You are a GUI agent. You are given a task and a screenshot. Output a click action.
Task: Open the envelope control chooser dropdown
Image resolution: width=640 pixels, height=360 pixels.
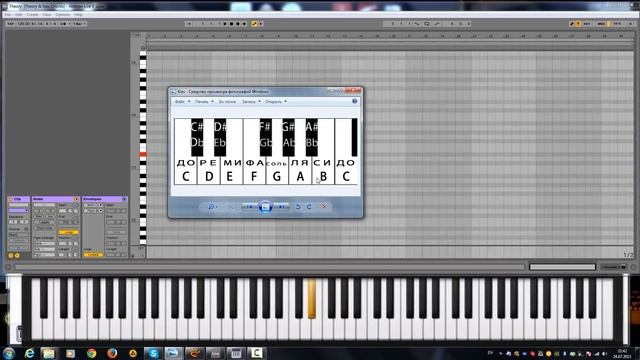(x=93, y=211)
